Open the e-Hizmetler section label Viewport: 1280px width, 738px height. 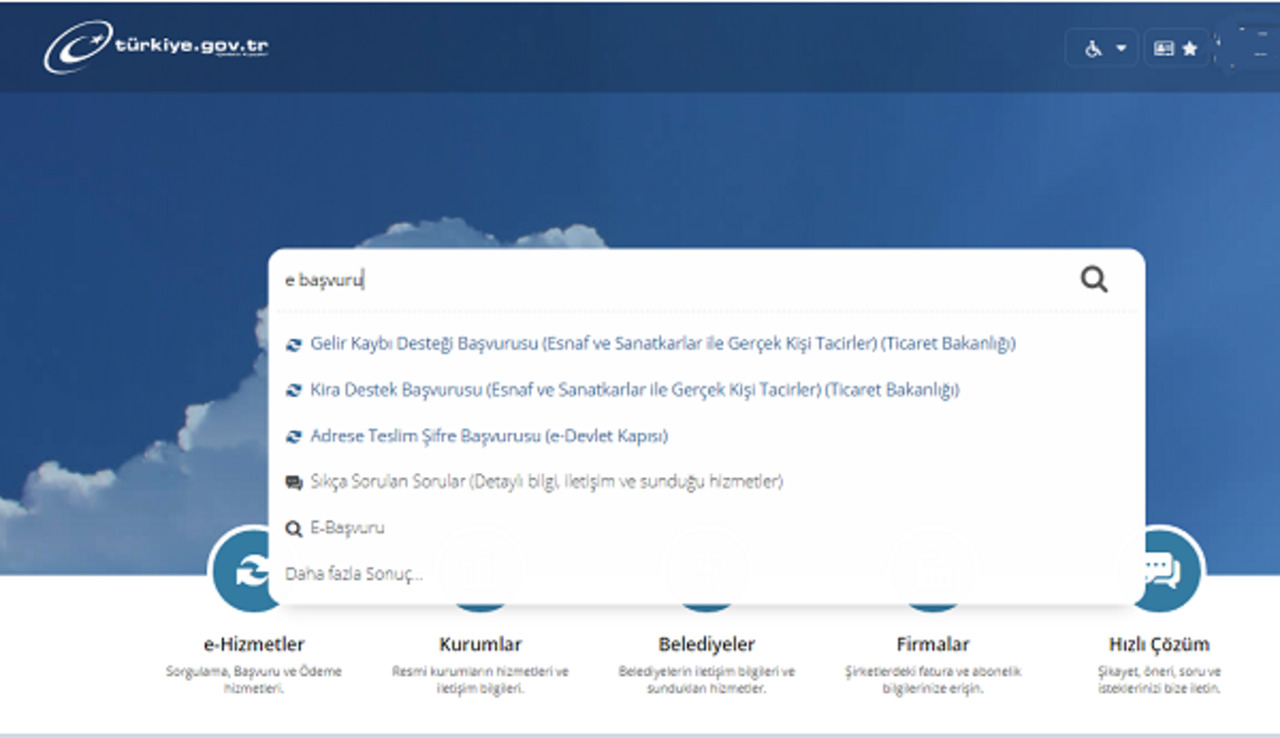254,644
